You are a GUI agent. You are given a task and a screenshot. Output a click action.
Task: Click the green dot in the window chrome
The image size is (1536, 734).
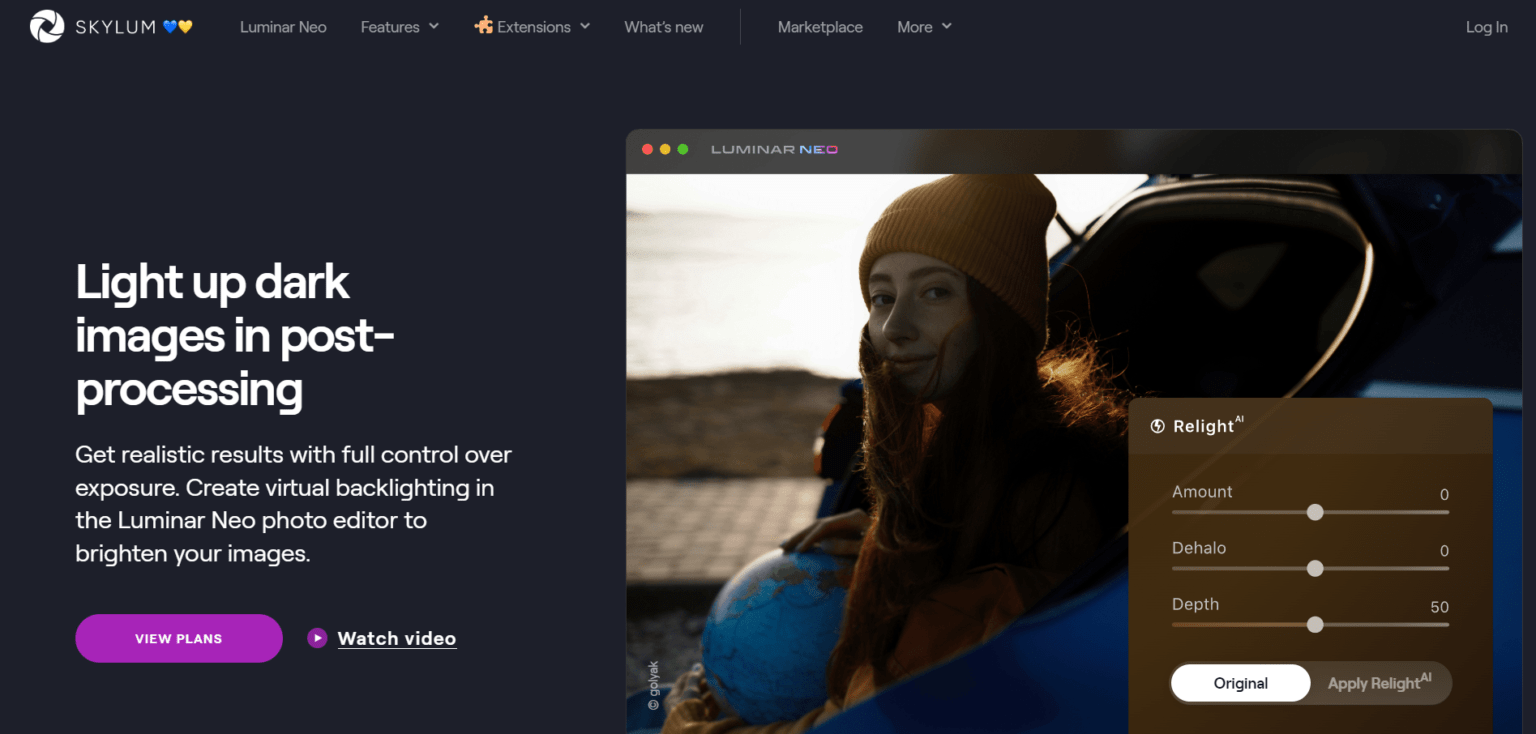[683, 148]
